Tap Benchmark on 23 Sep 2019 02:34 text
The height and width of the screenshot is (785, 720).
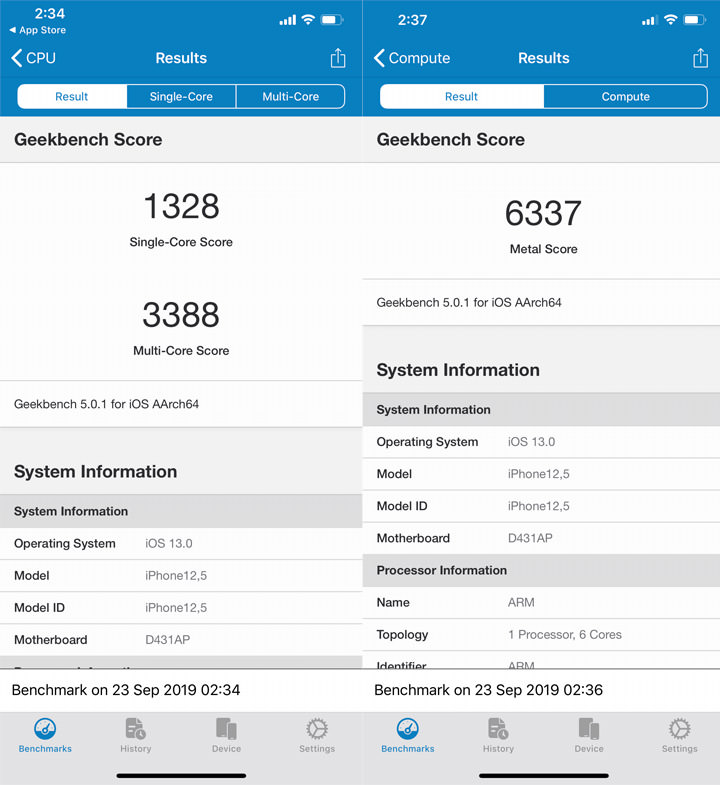[126, 690]
